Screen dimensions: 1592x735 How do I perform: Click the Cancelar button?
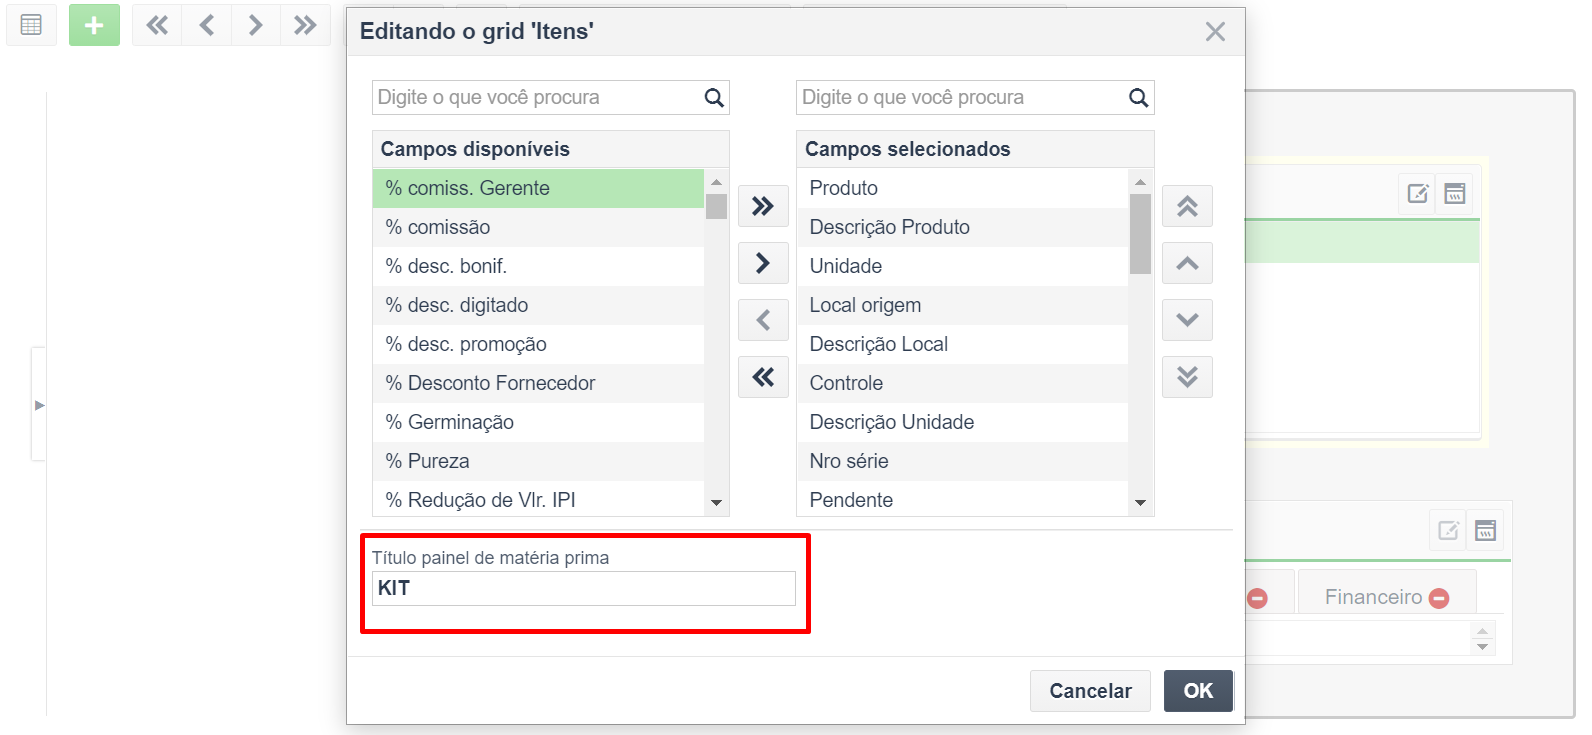[1090, 691]
